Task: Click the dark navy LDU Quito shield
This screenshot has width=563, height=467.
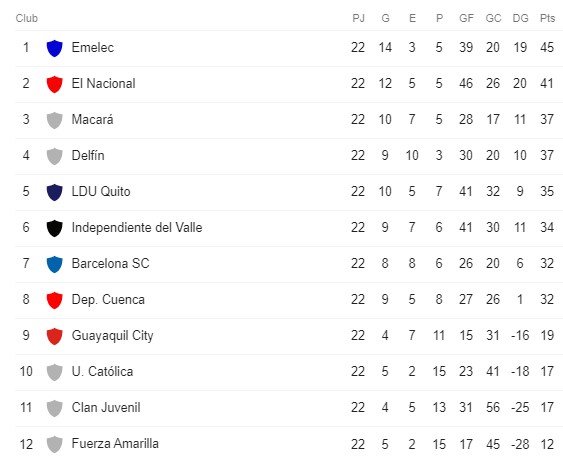Action: [55, 192]
